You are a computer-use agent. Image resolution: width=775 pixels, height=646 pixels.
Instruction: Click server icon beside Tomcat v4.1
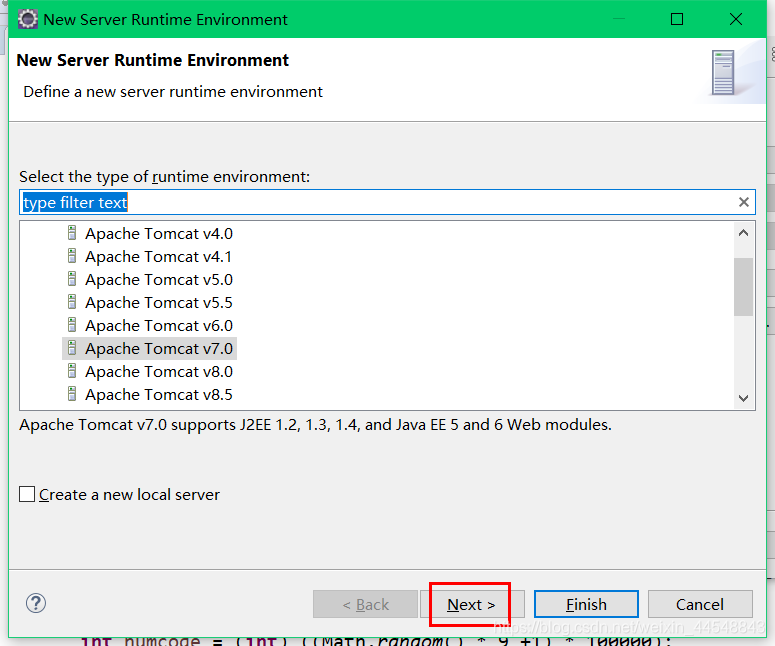coord(72,256)
